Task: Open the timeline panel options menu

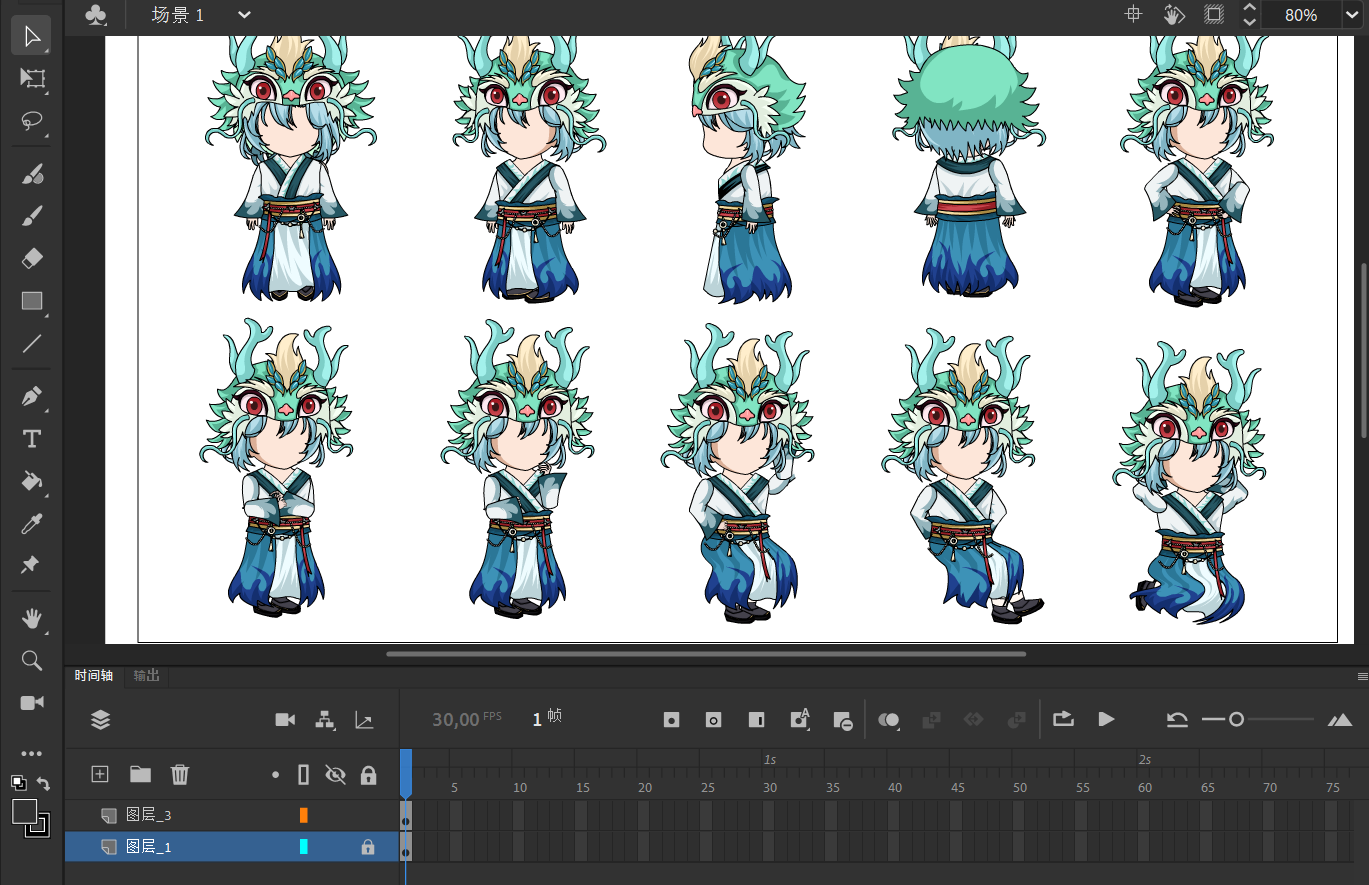Action: pos(1362,676)
